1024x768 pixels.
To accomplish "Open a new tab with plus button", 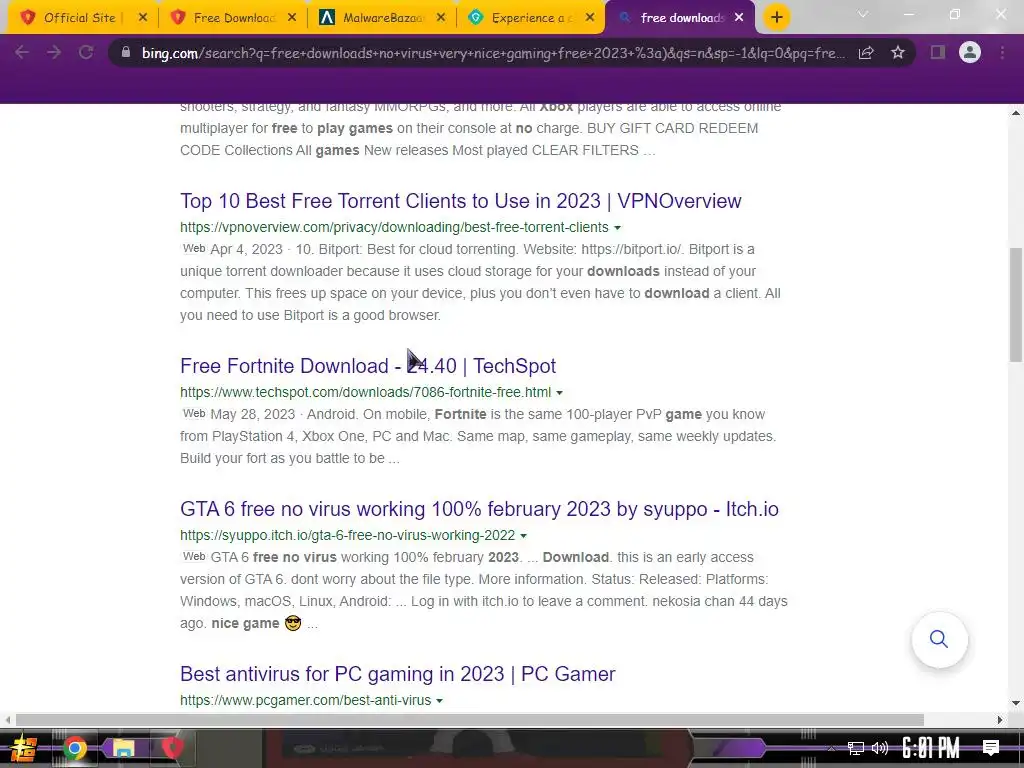I will coord(776,18).
